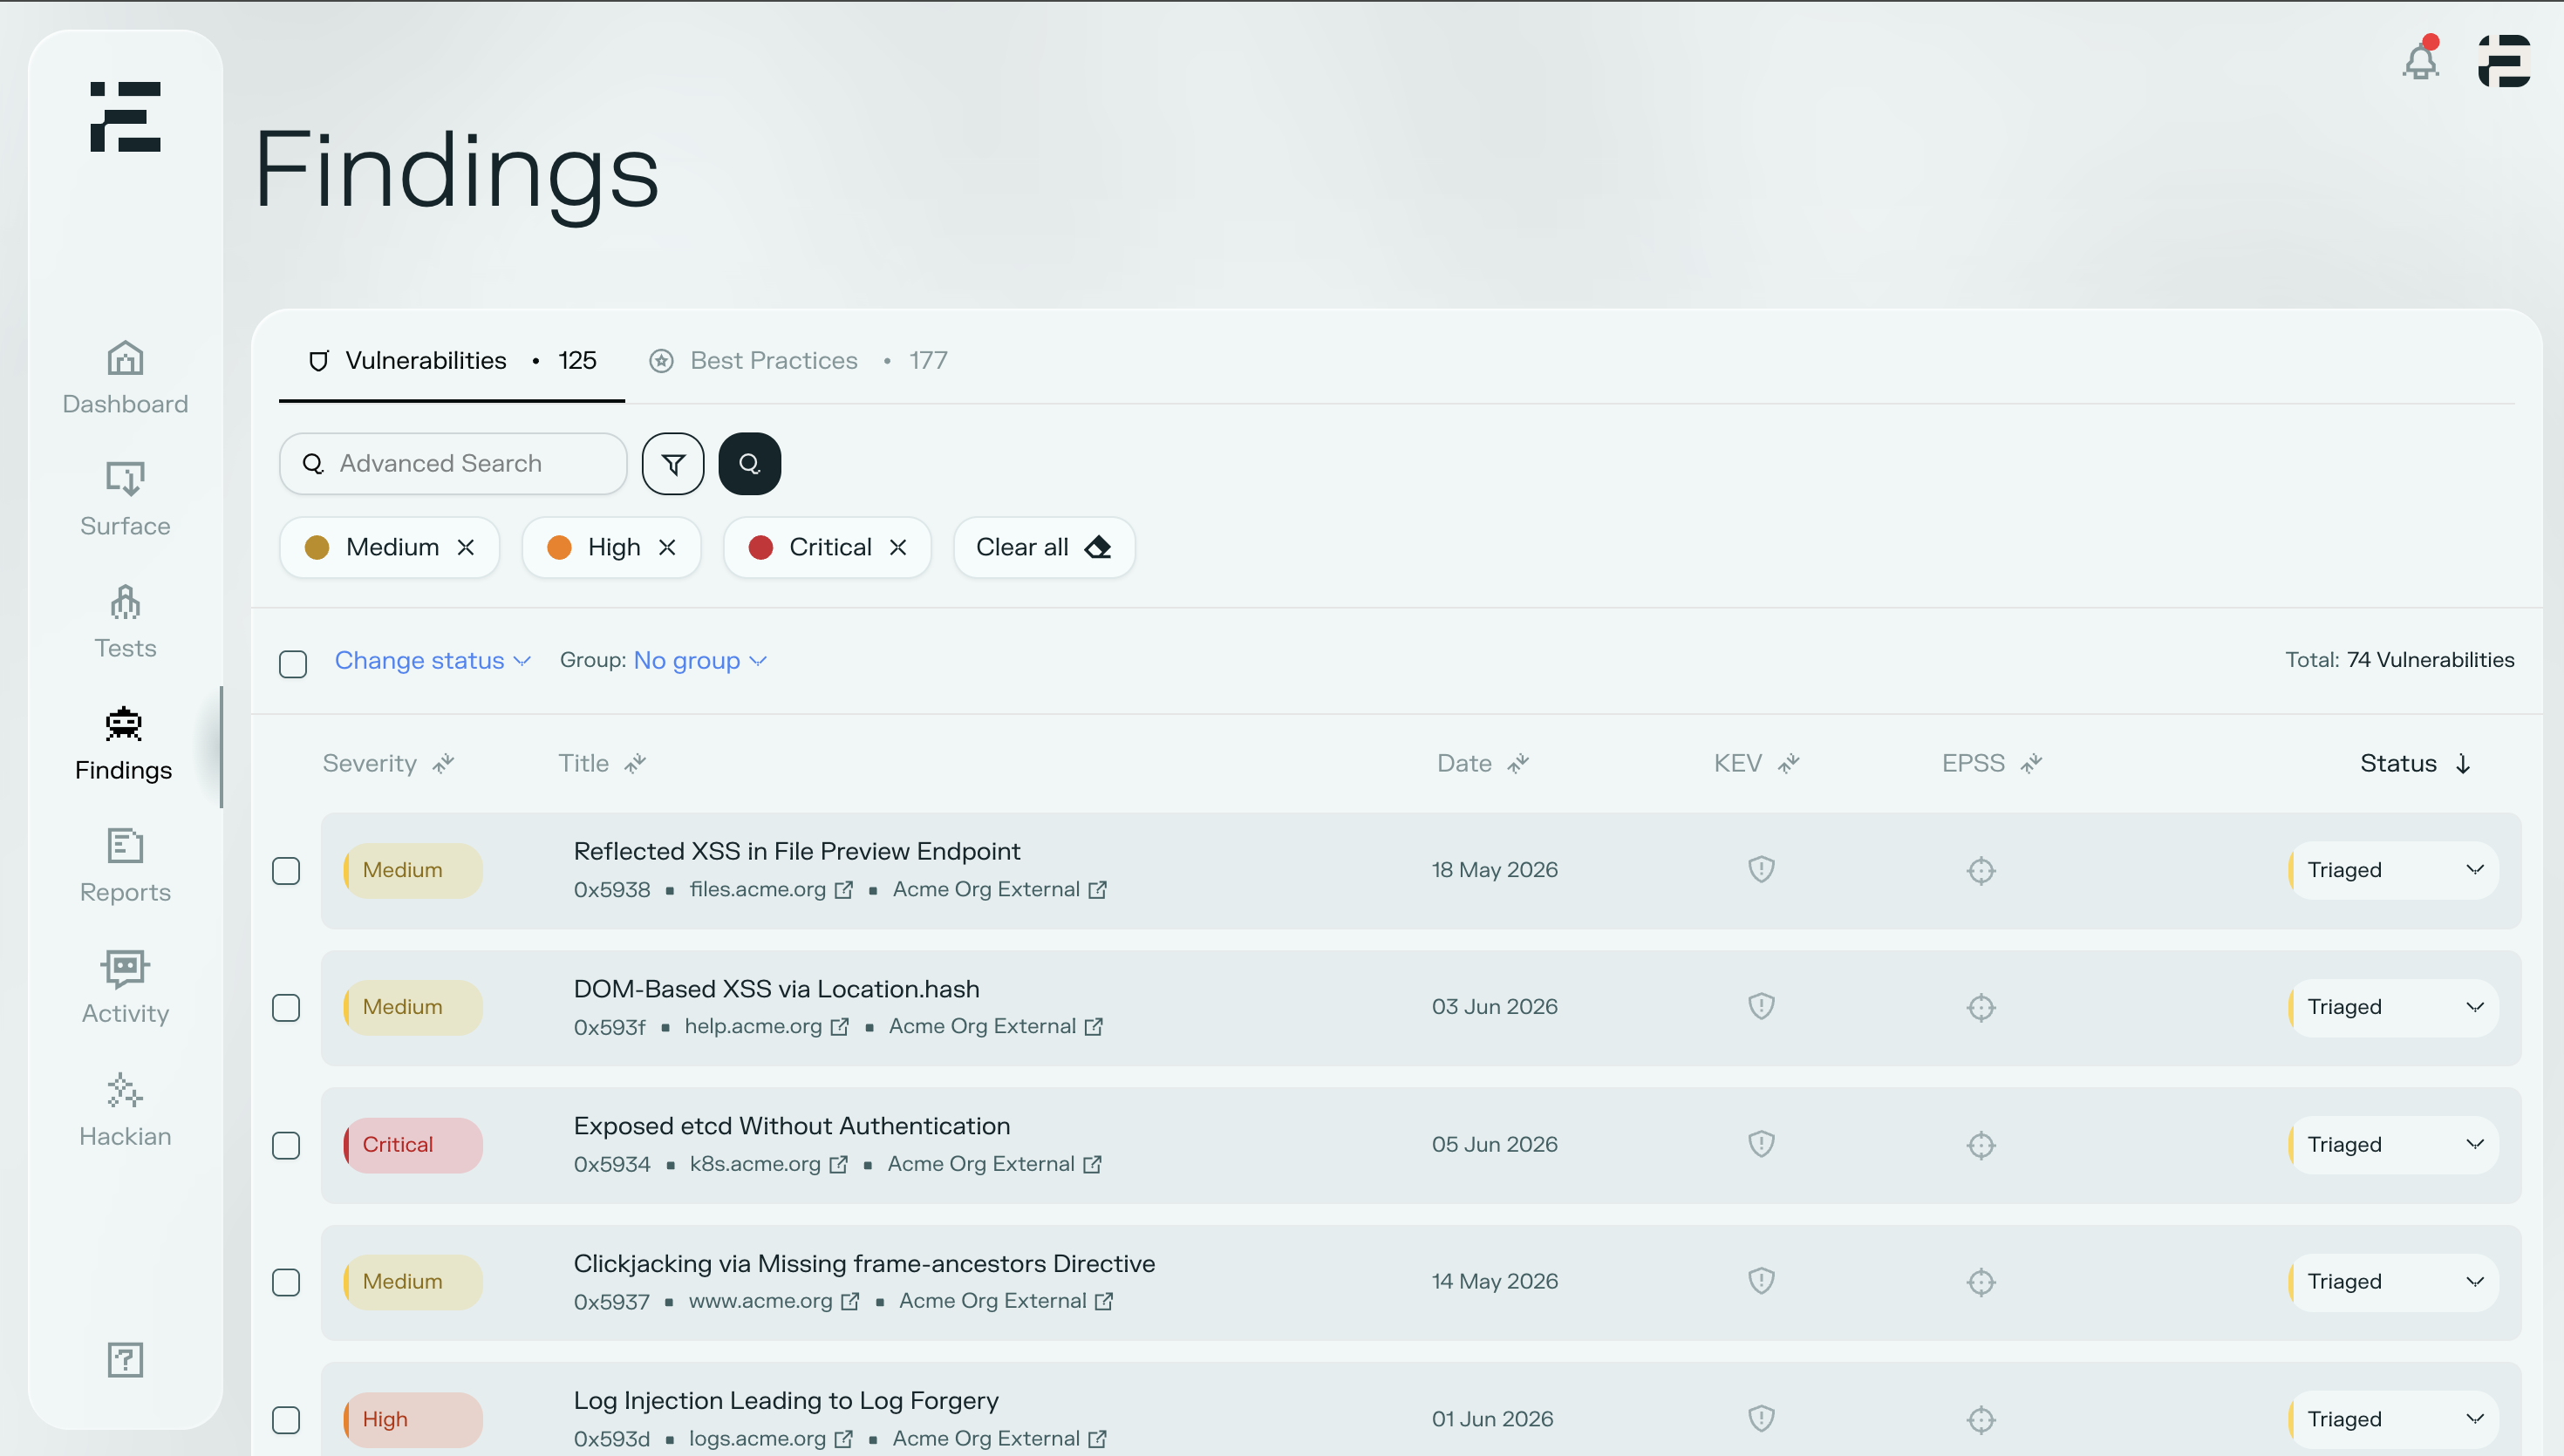Open DOM-Based XSS via Location.hash finding

pyautogui.click(x=776, y=988)
